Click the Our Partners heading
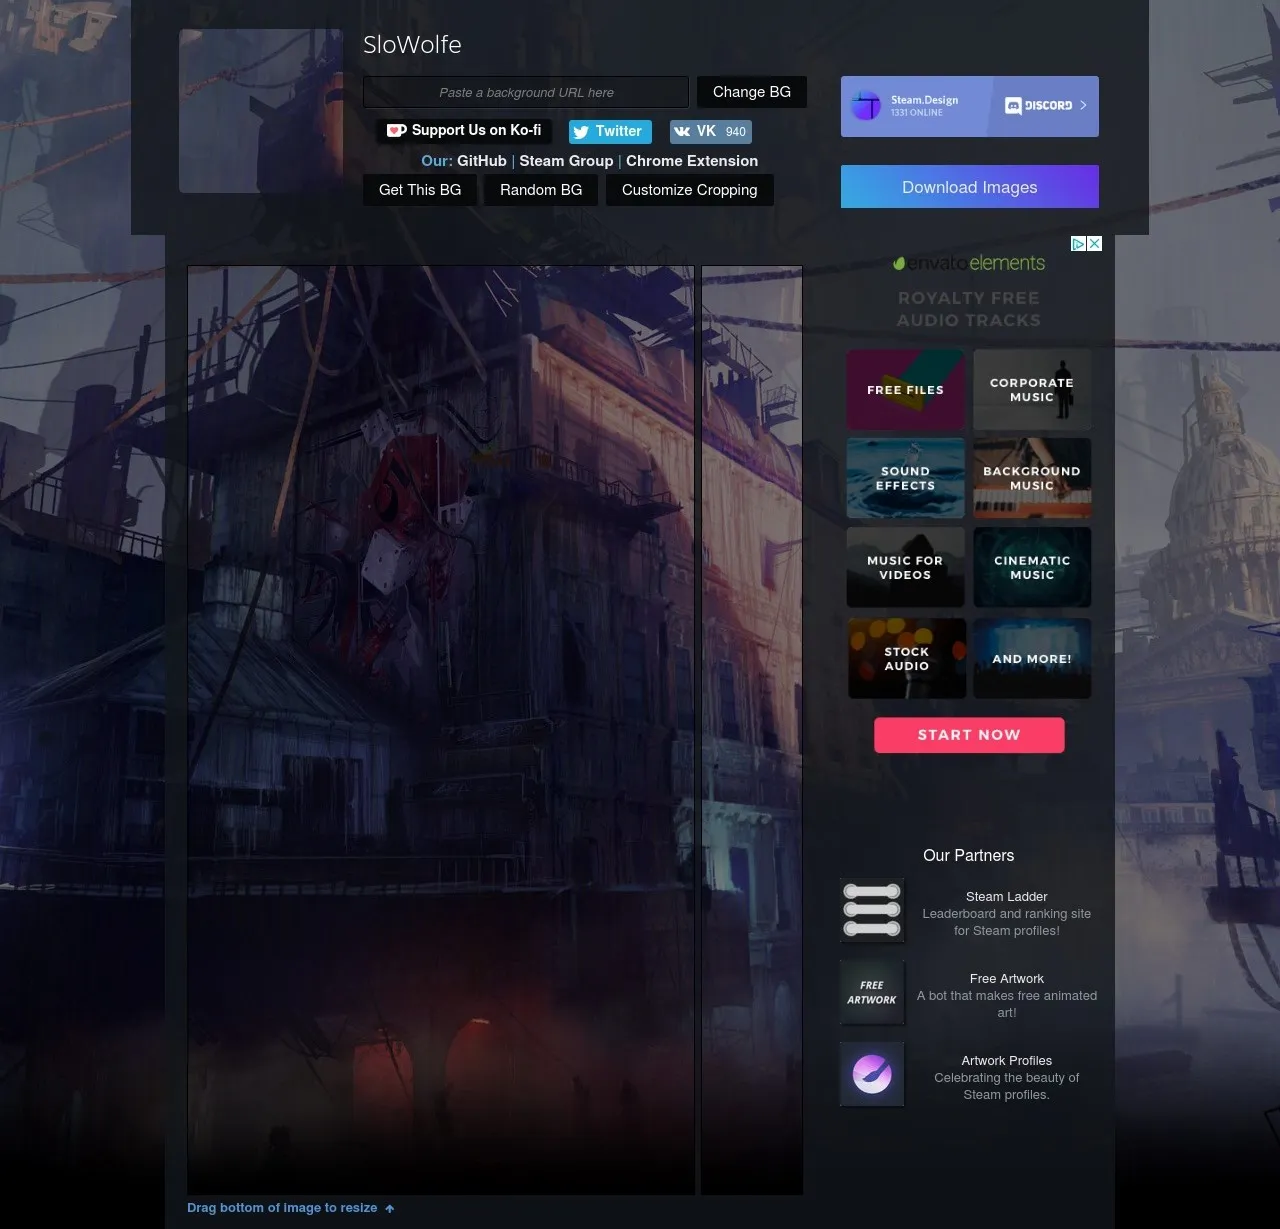 (968, 856)
